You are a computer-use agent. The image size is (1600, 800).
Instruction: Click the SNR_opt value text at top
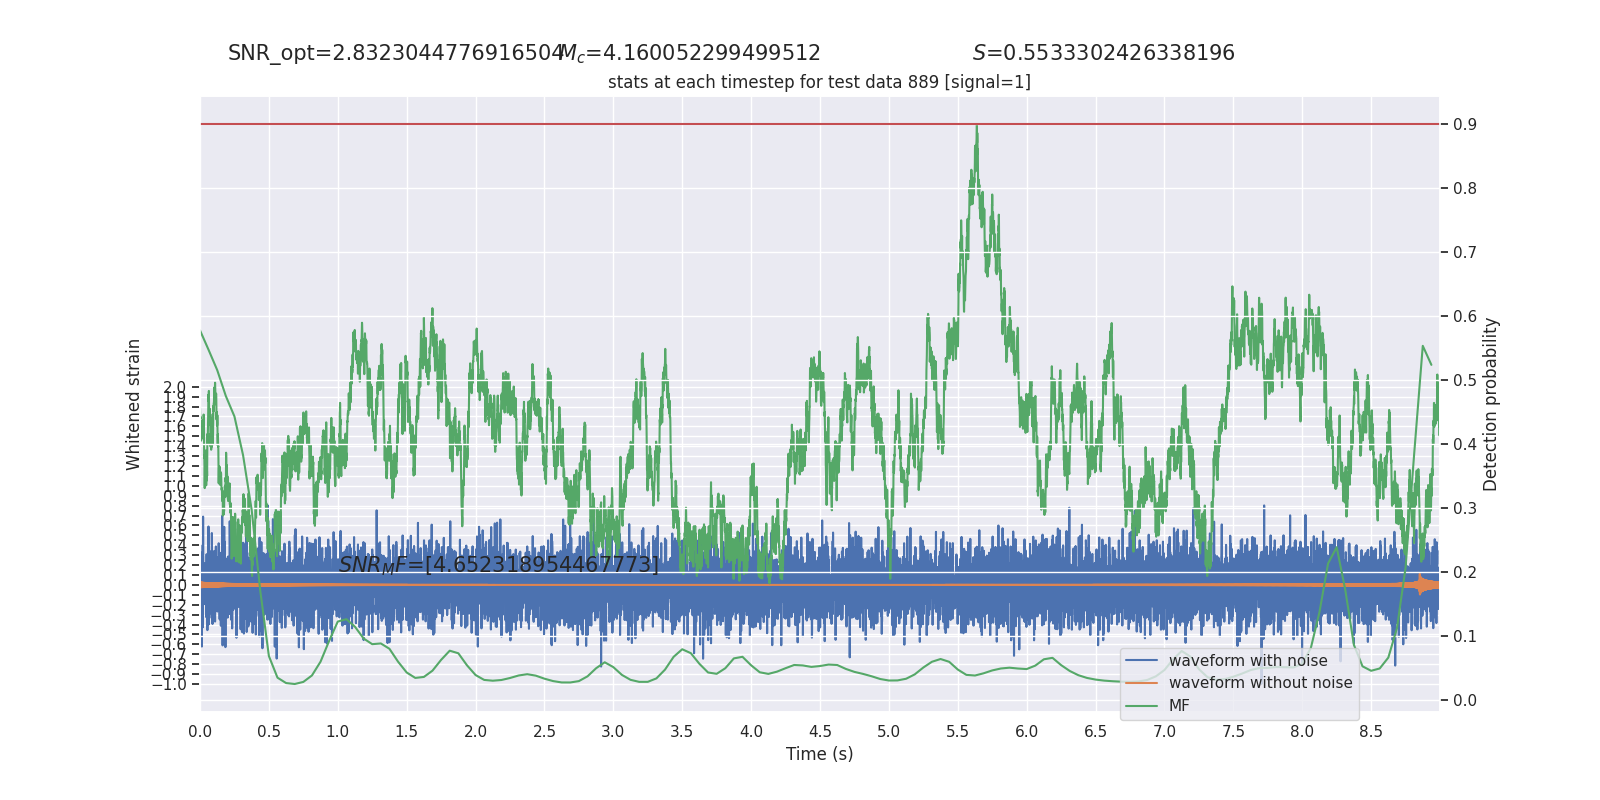[396, 53]
